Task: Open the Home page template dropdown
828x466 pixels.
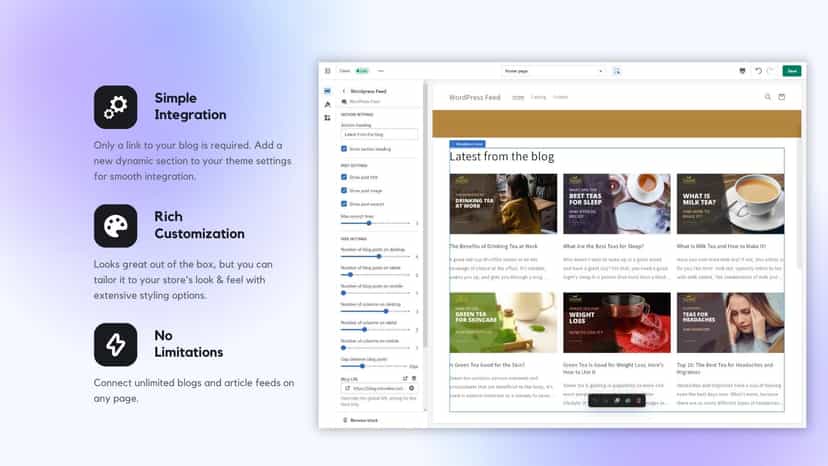Action: coord(553,71)
